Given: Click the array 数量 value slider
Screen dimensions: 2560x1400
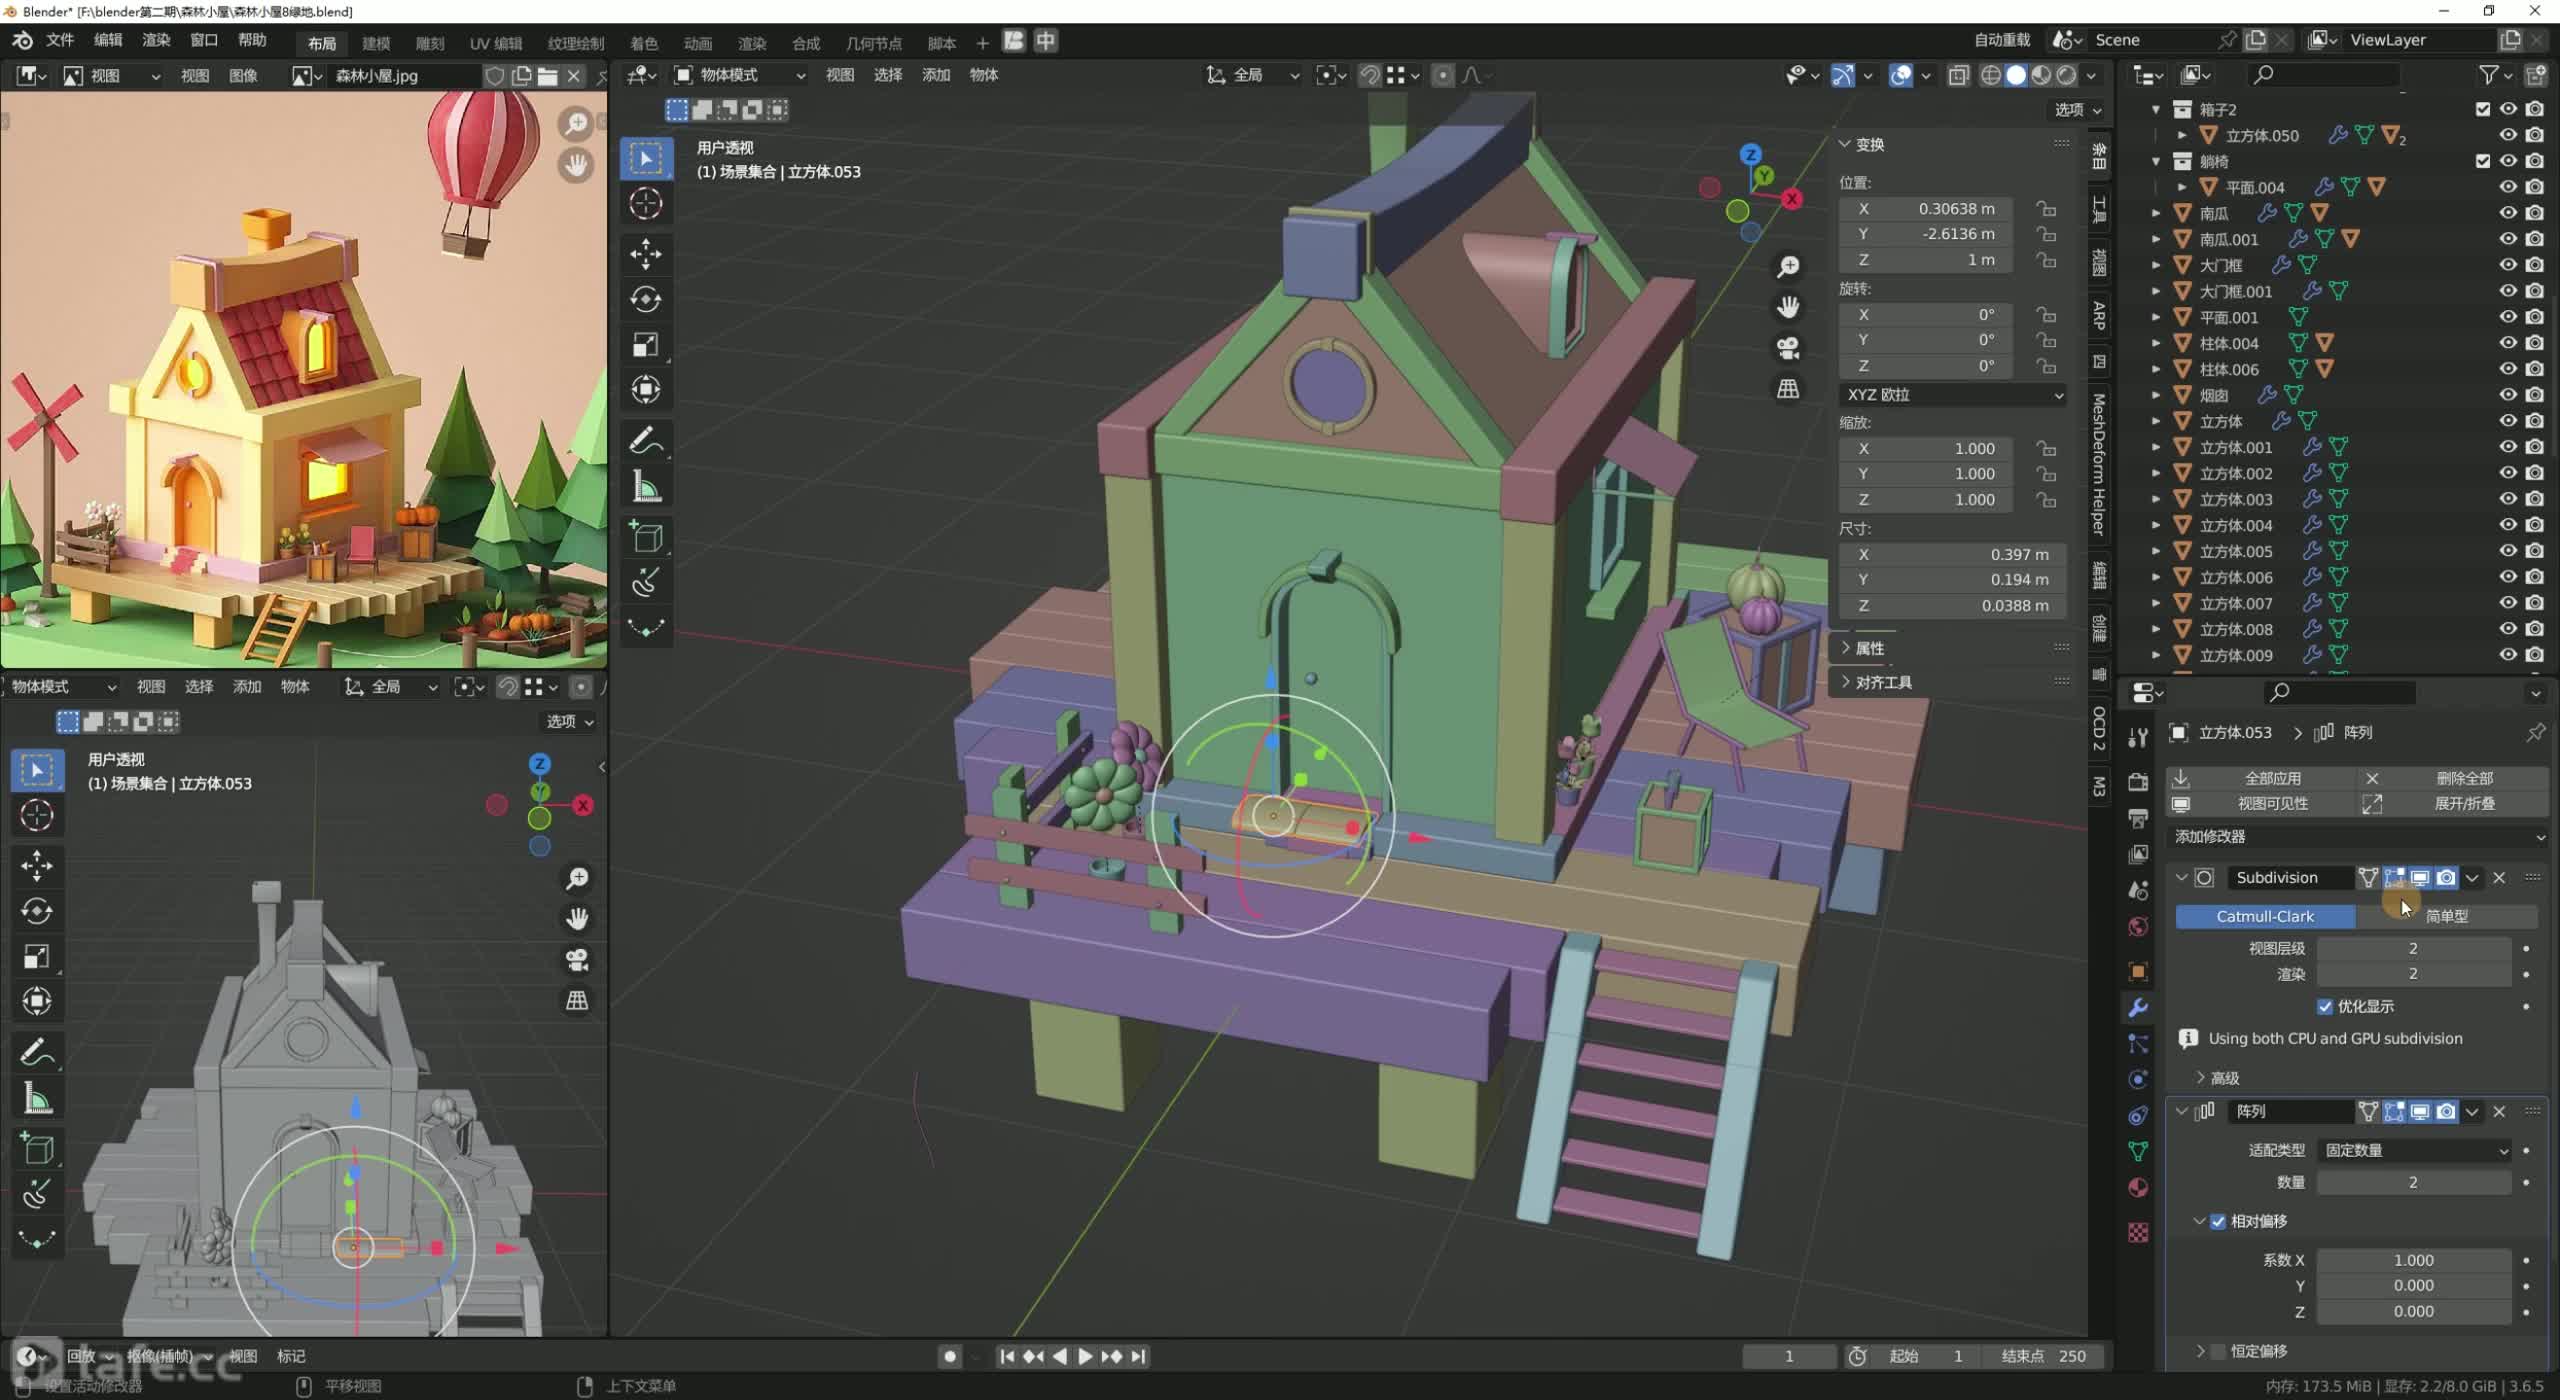Looking at the screenshot, I should (x=2414, y=1183).
